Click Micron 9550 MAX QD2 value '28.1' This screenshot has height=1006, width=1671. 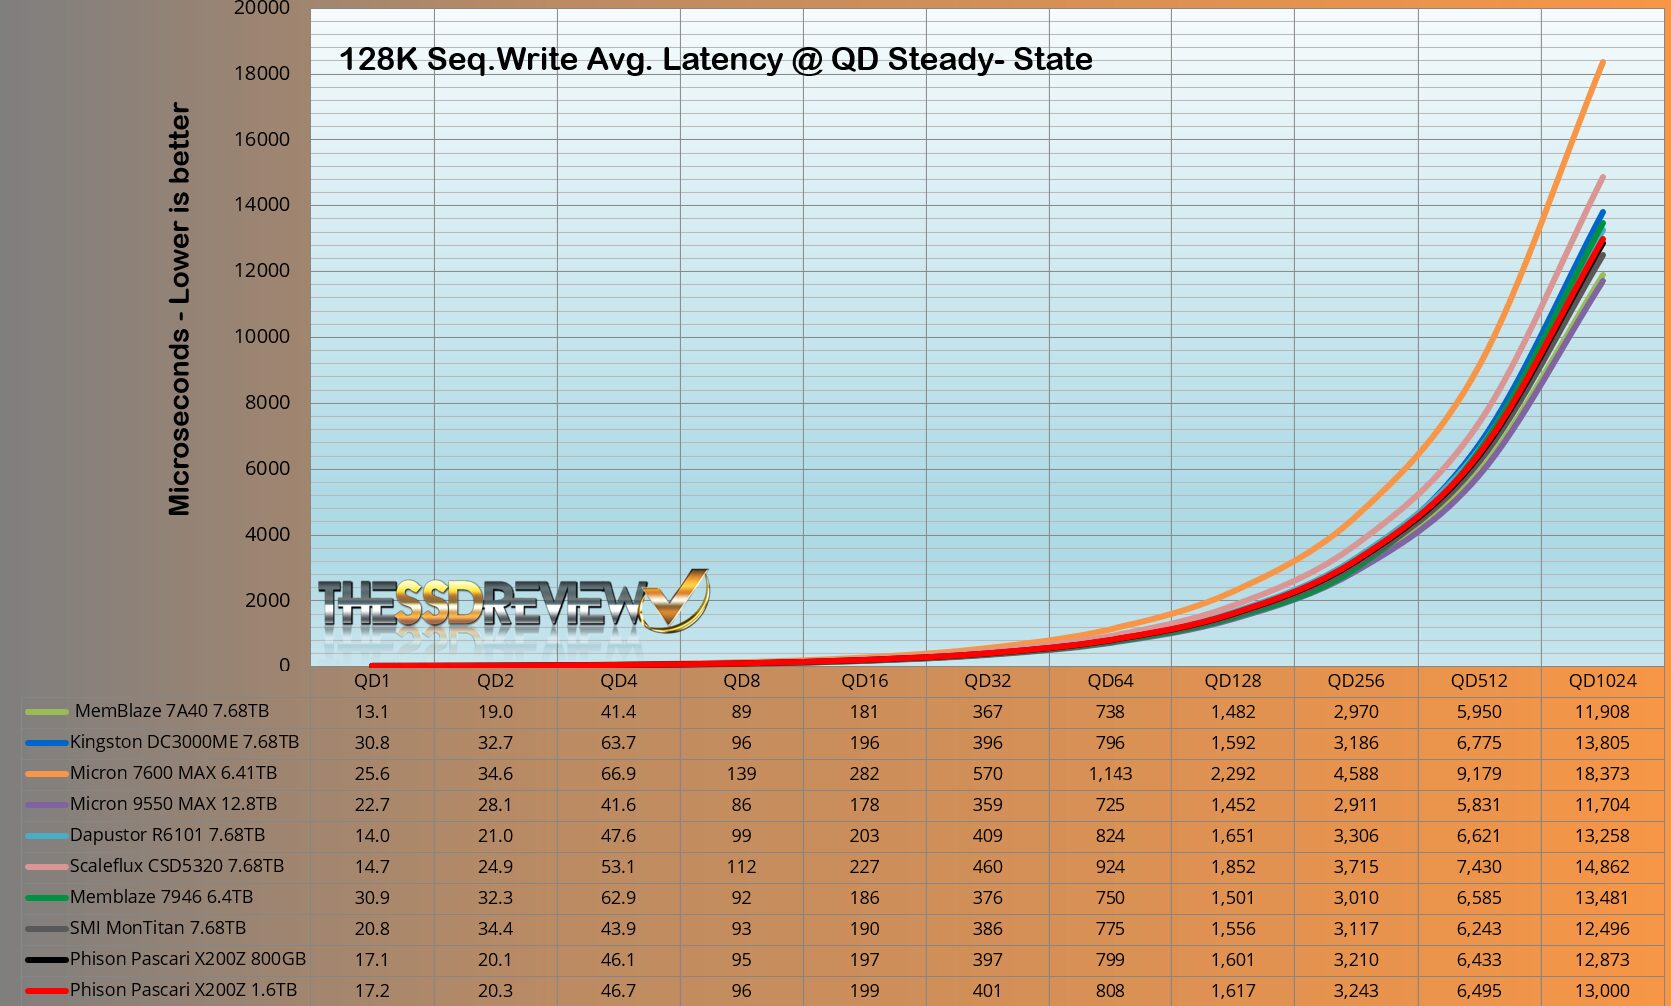coord(495,805)
